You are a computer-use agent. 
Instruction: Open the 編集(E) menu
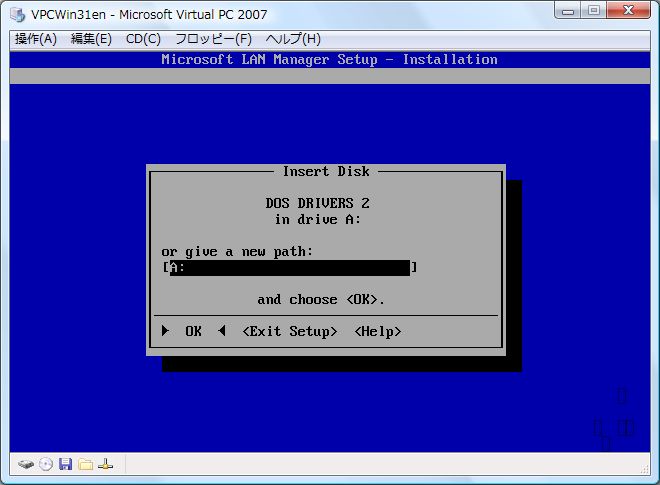[x=91, y=39]
